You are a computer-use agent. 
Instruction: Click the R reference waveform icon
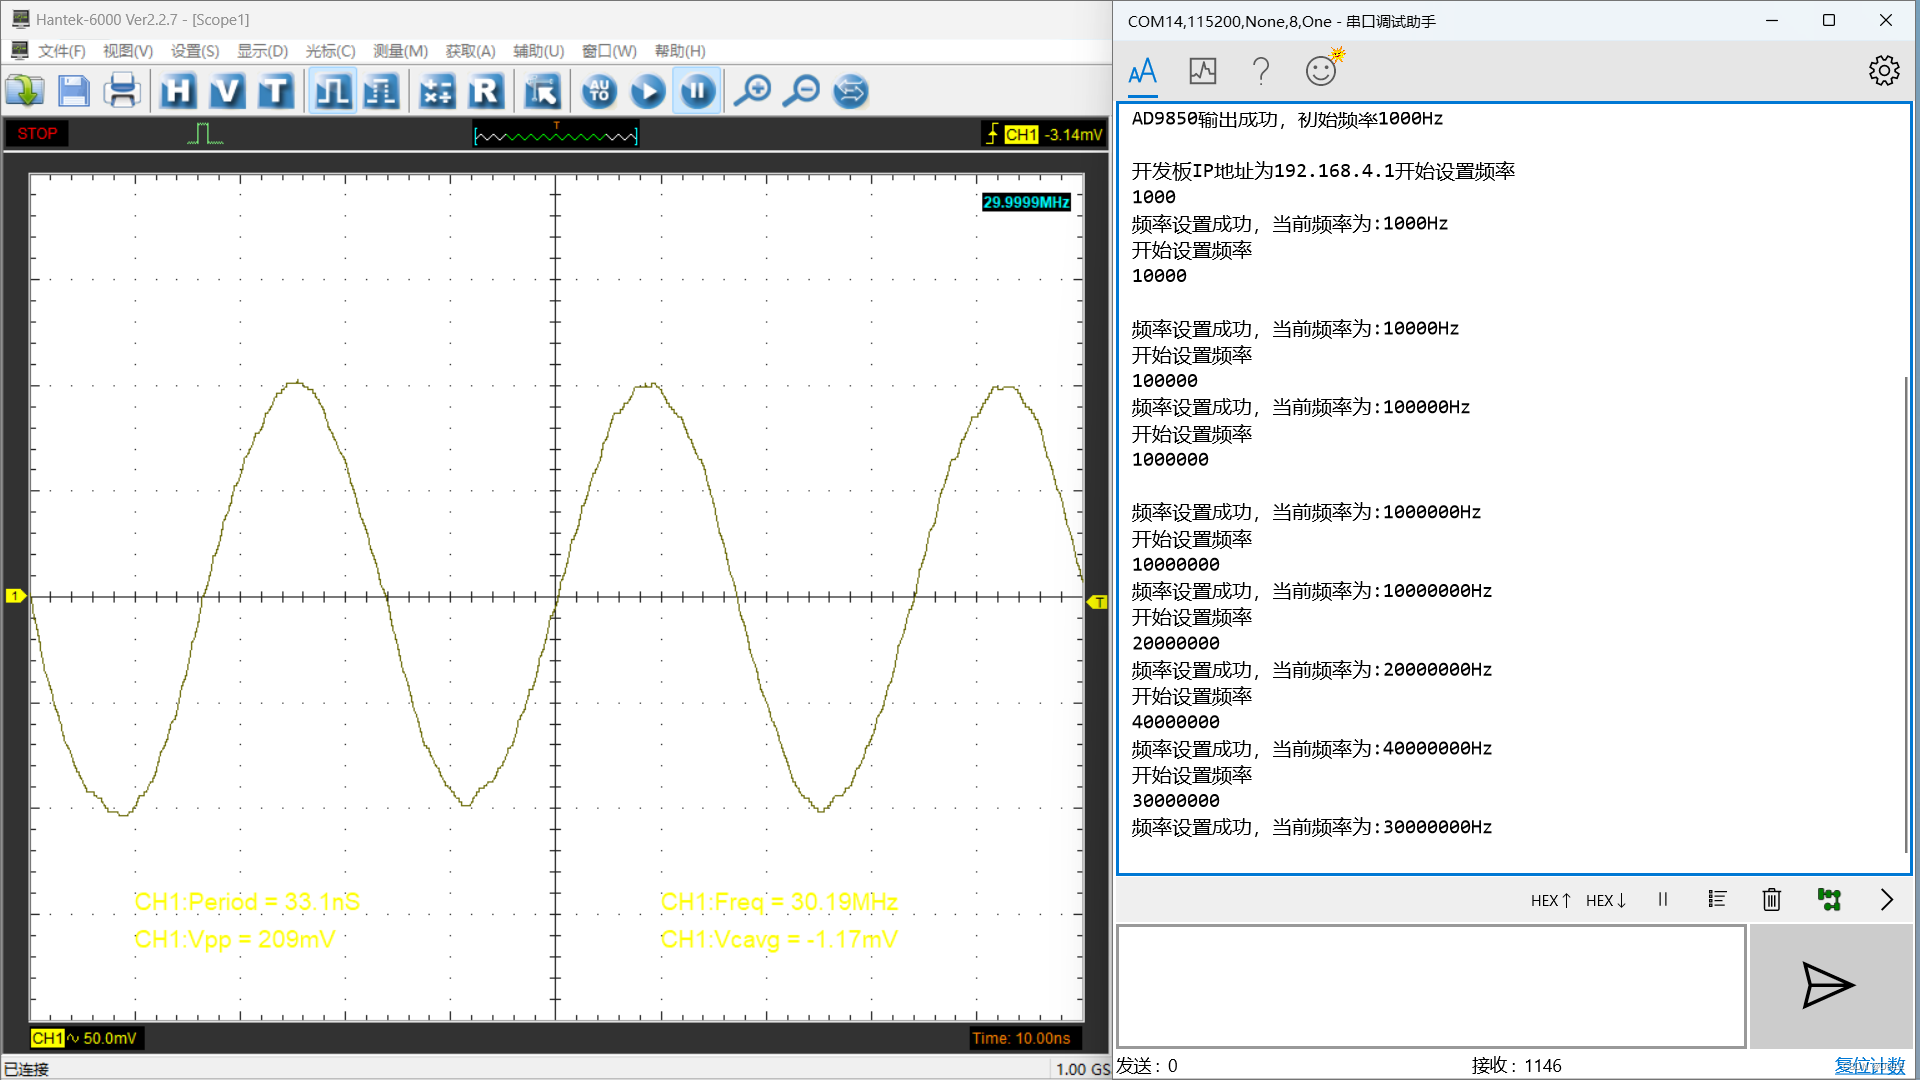pos(485,92)
